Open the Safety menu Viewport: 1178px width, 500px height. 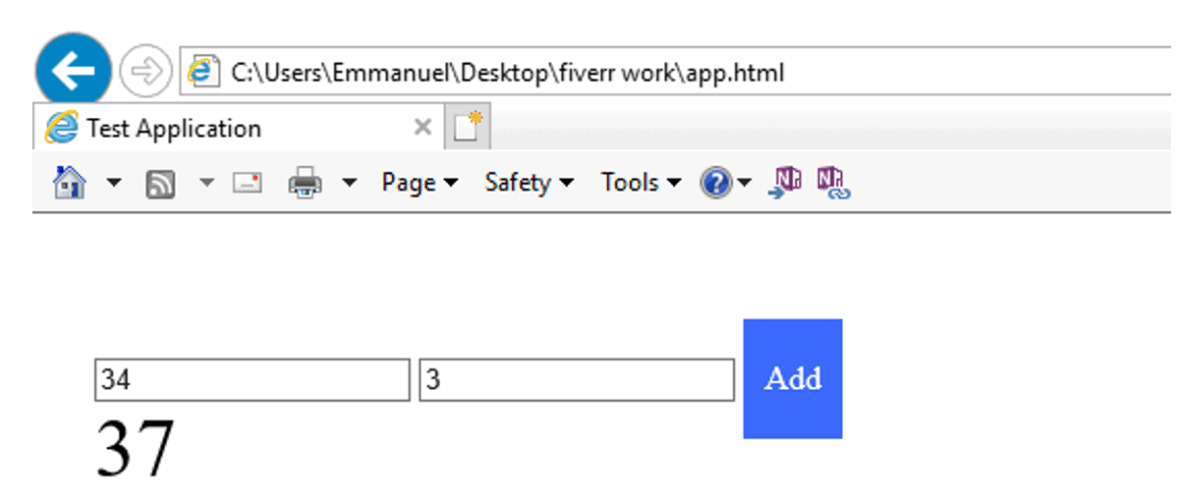pos(529,182)
